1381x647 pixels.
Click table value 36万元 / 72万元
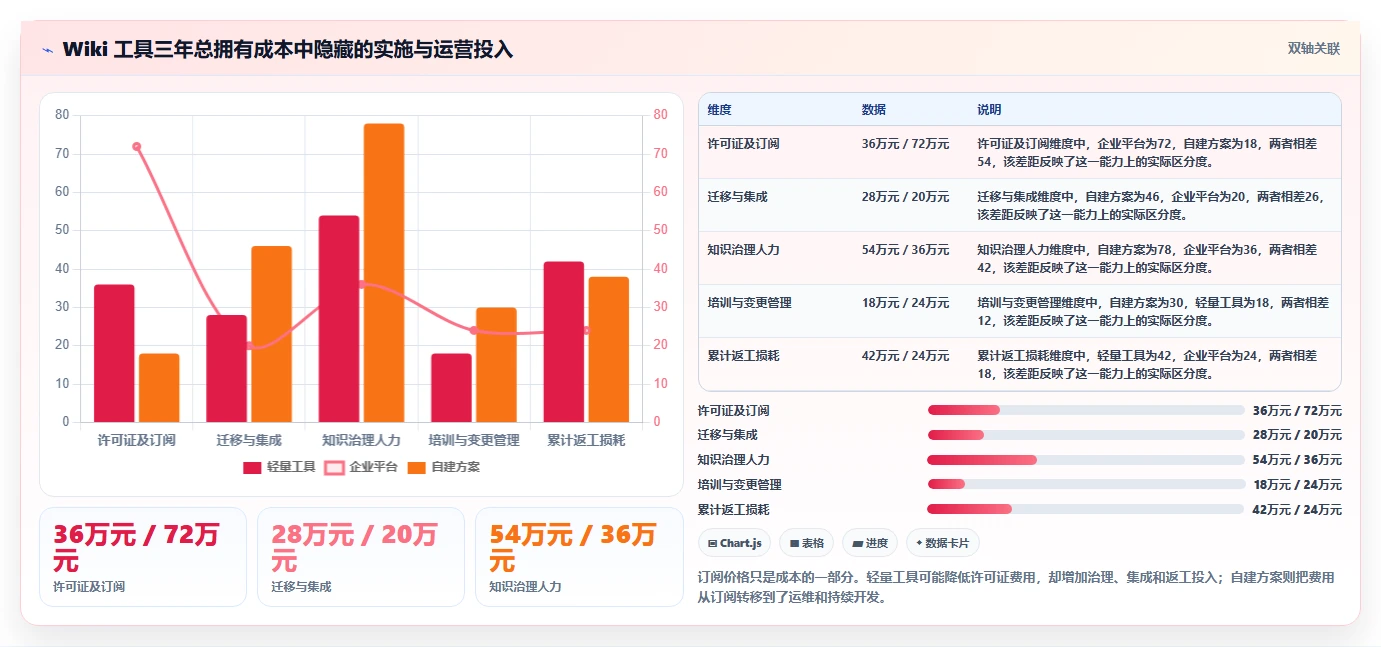click(905, 144)
